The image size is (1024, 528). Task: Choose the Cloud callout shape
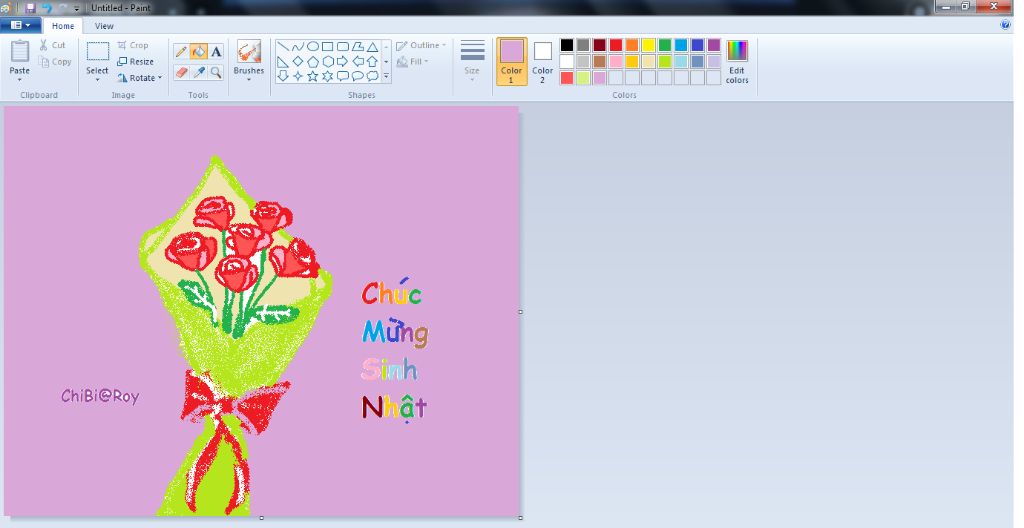pyautogui.click(x=372, y=76)
